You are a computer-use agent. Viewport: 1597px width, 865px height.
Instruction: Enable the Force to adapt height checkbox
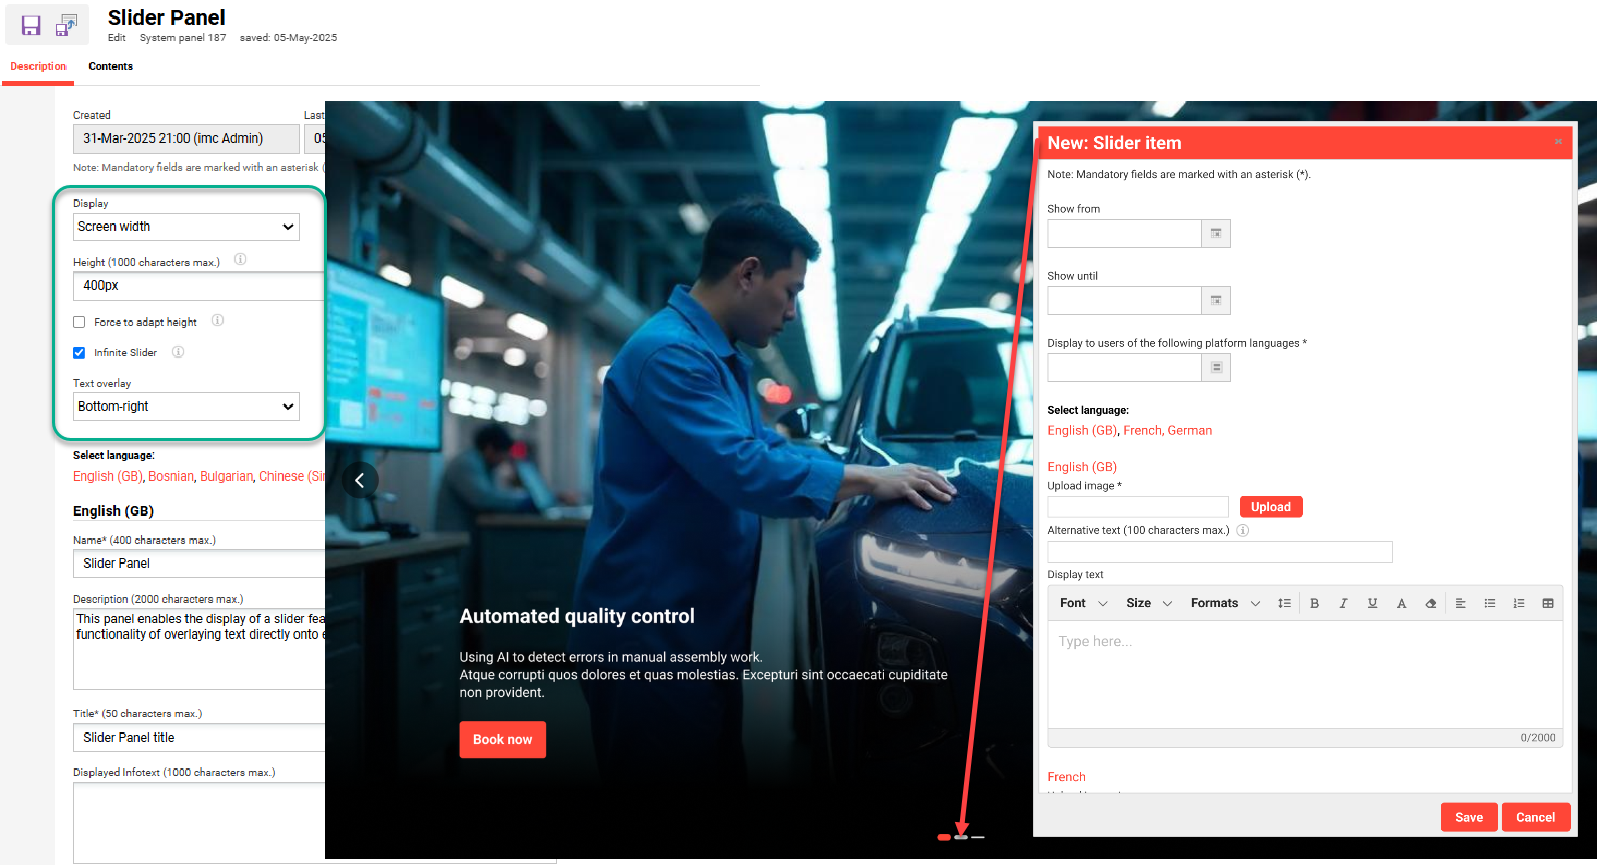79,322
